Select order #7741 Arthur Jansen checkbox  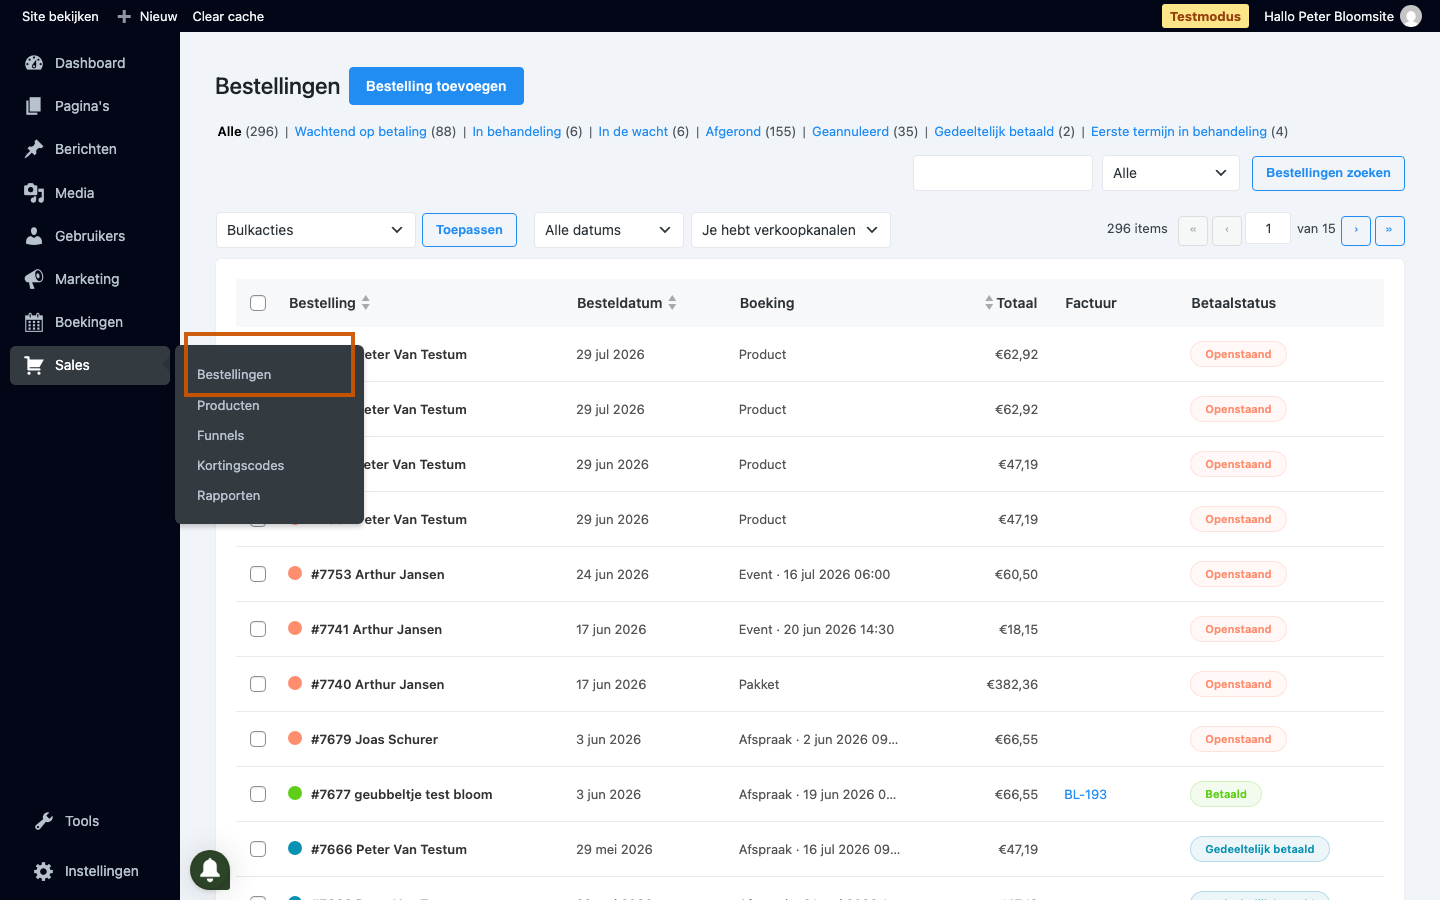[258, 629]
